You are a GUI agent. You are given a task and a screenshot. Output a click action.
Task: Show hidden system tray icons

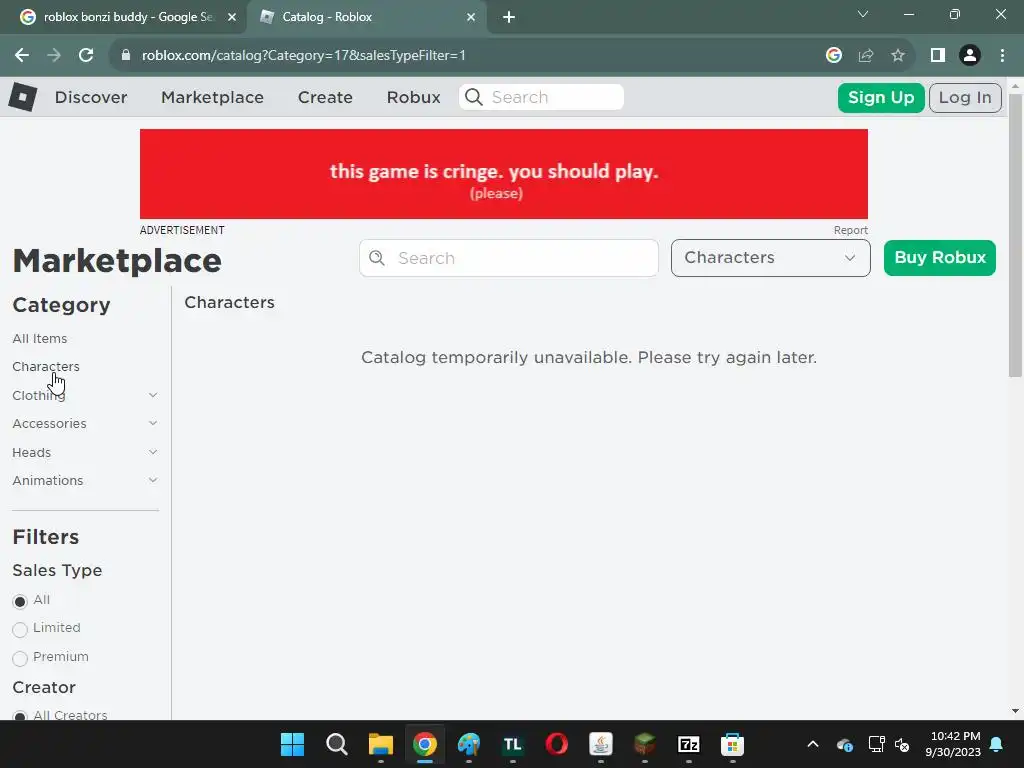[x=813, y=744]
